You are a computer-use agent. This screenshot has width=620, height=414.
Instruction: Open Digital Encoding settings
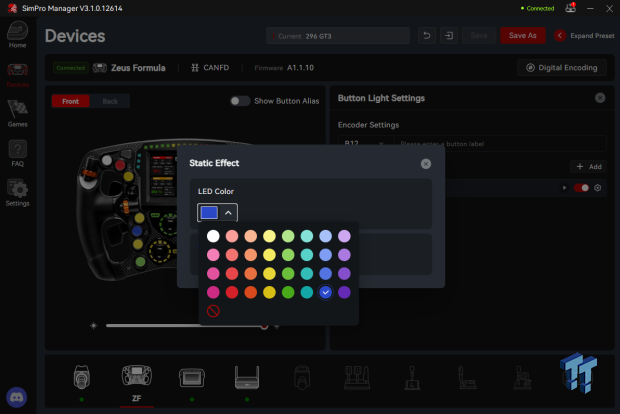pos(561,68)
